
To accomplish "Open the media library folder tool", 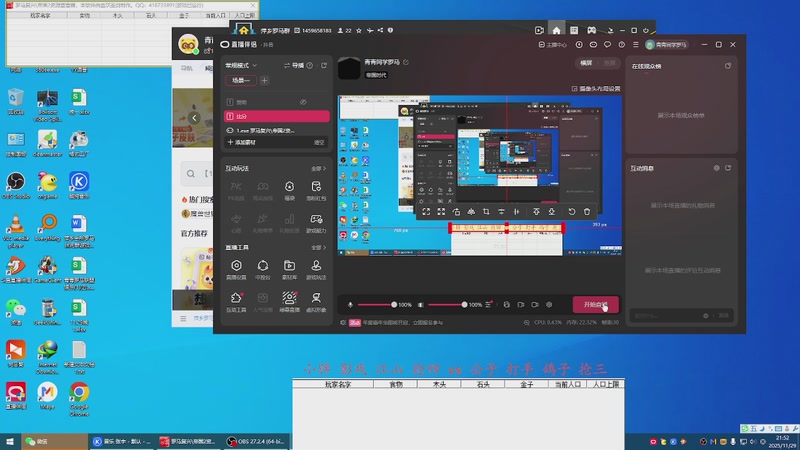I will [x=289, y=269].
